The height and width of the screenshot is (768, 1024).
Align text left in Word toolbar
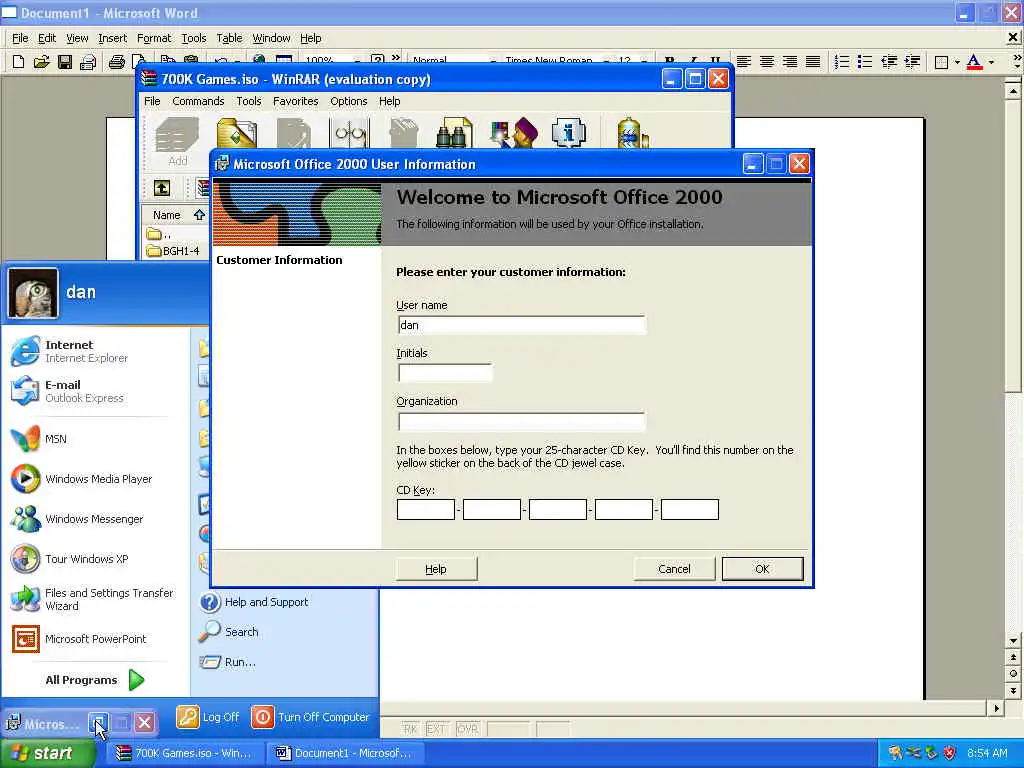pyautogui.click(x=744, y=62)
